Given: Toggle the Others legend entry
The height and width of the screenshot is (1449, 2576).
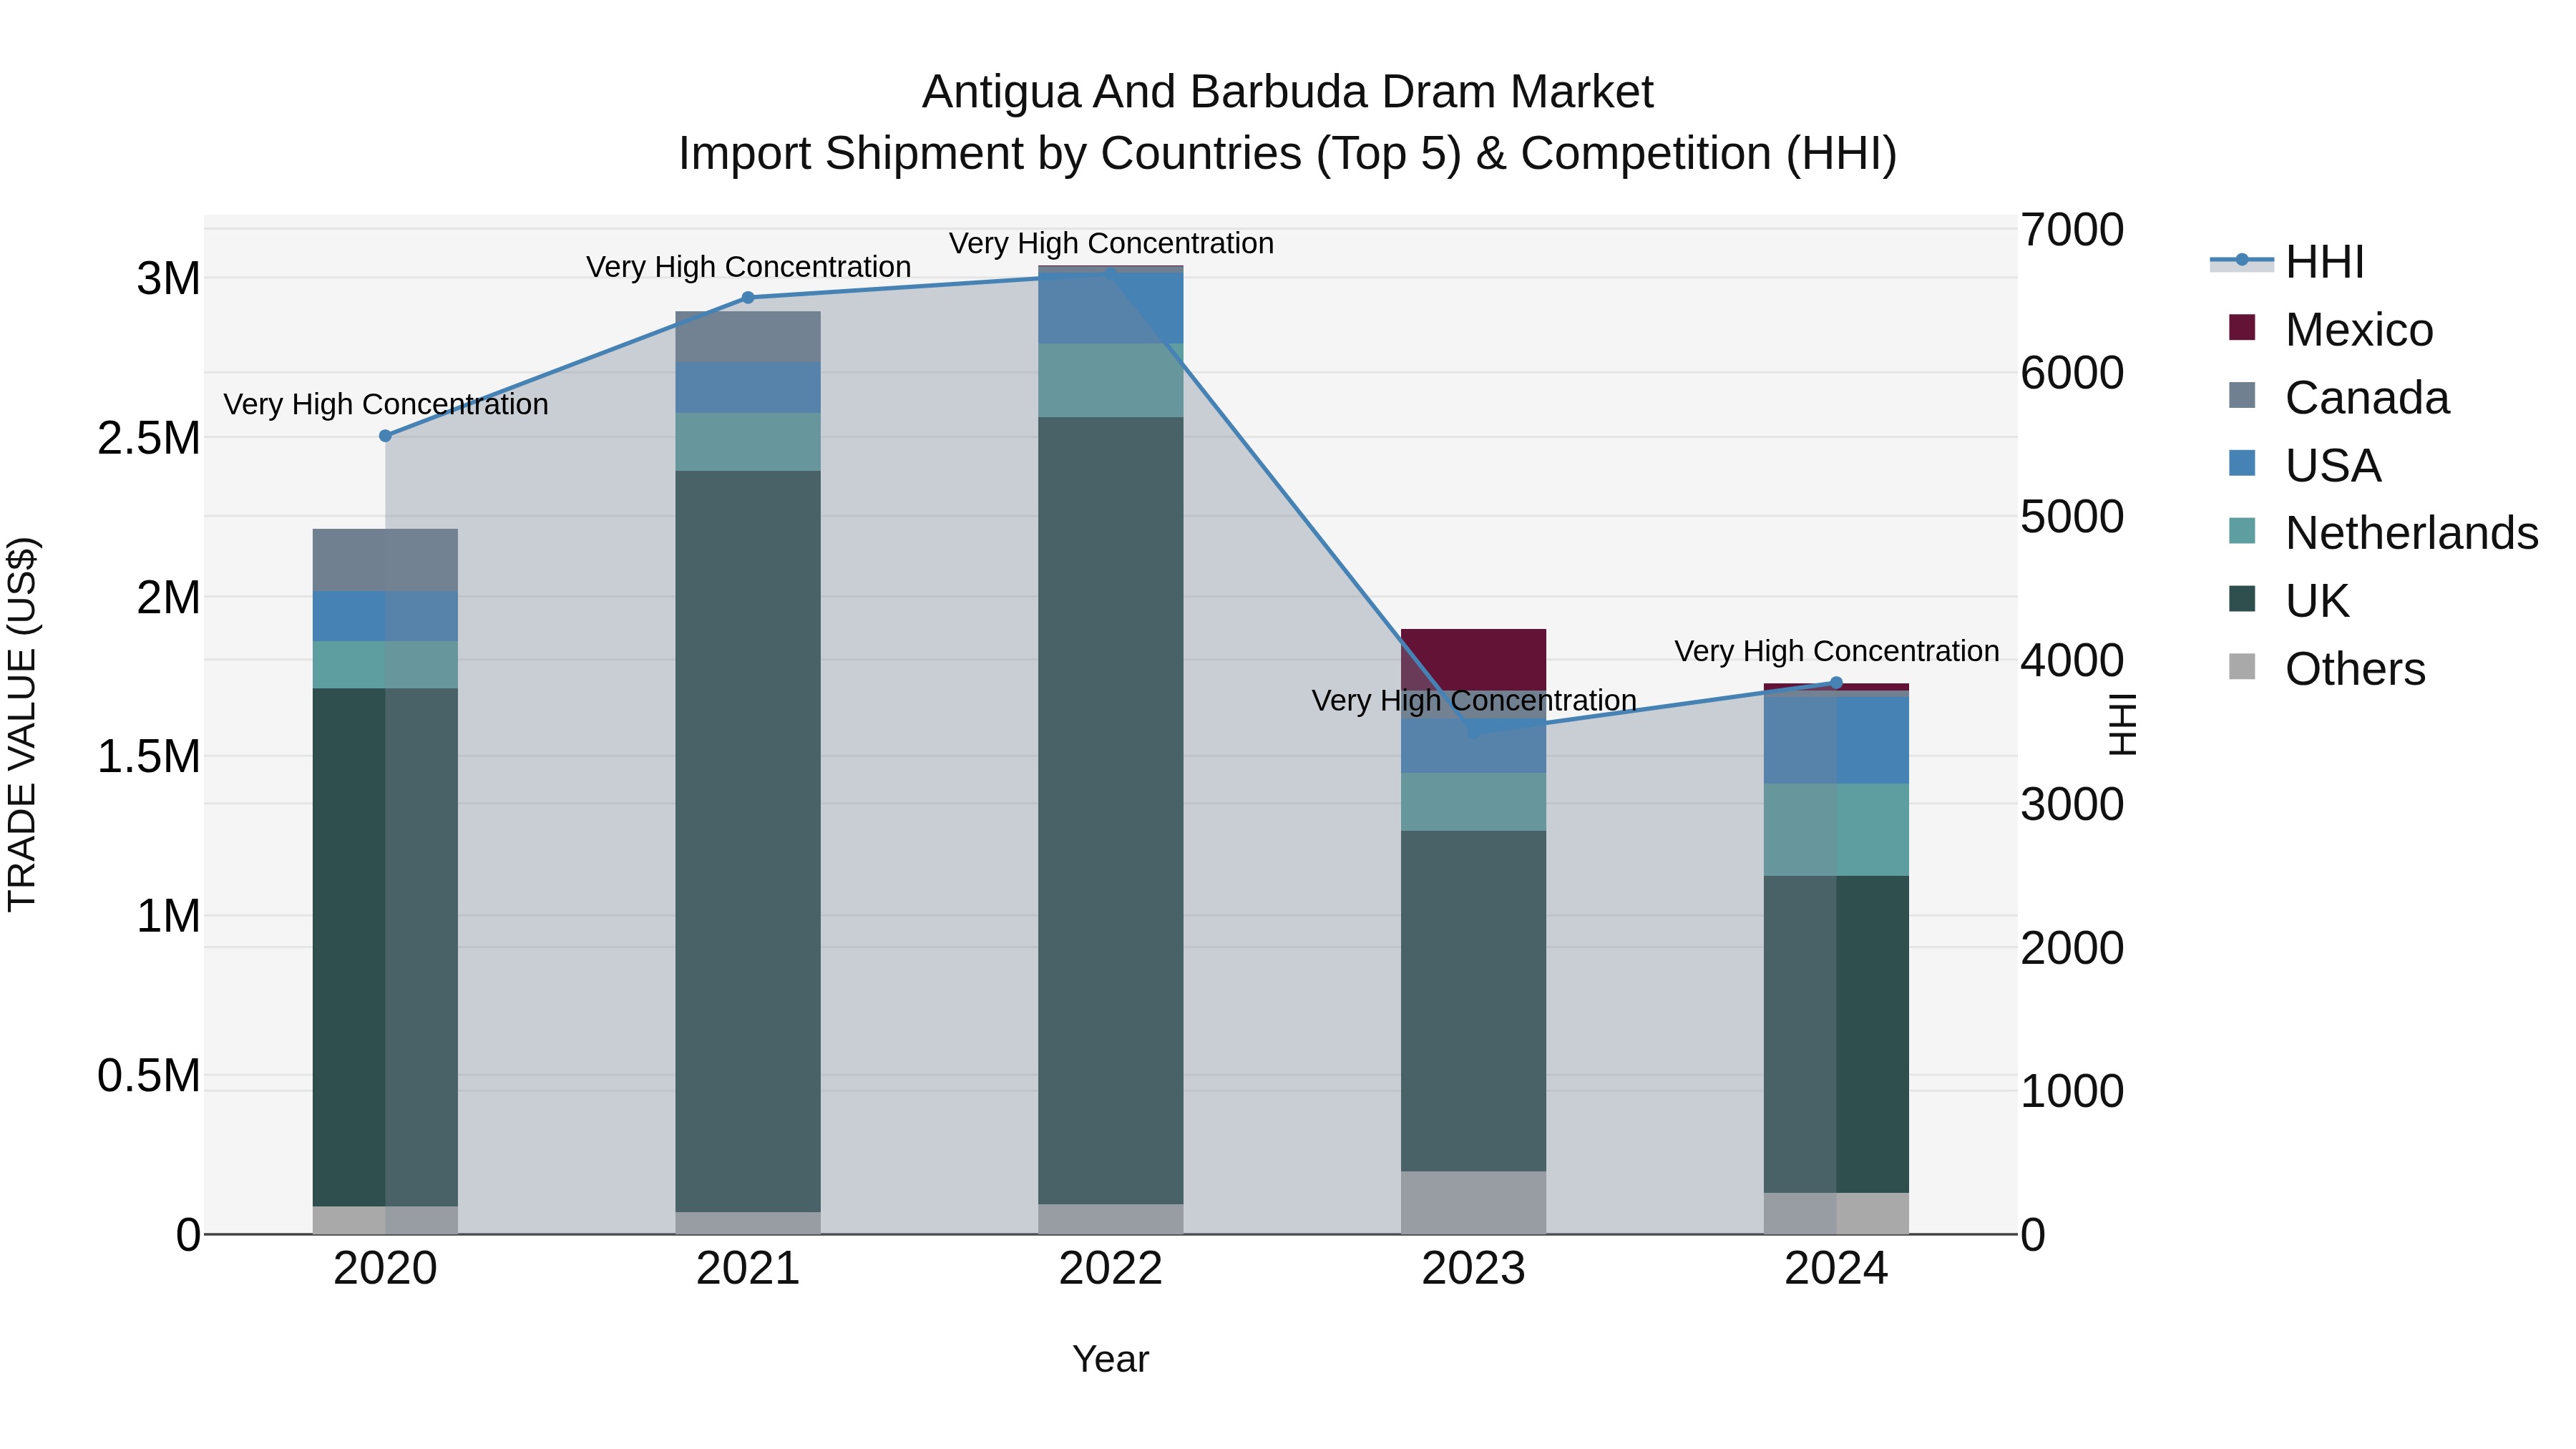Looking at the screenshot, I should click(2326, 669).
